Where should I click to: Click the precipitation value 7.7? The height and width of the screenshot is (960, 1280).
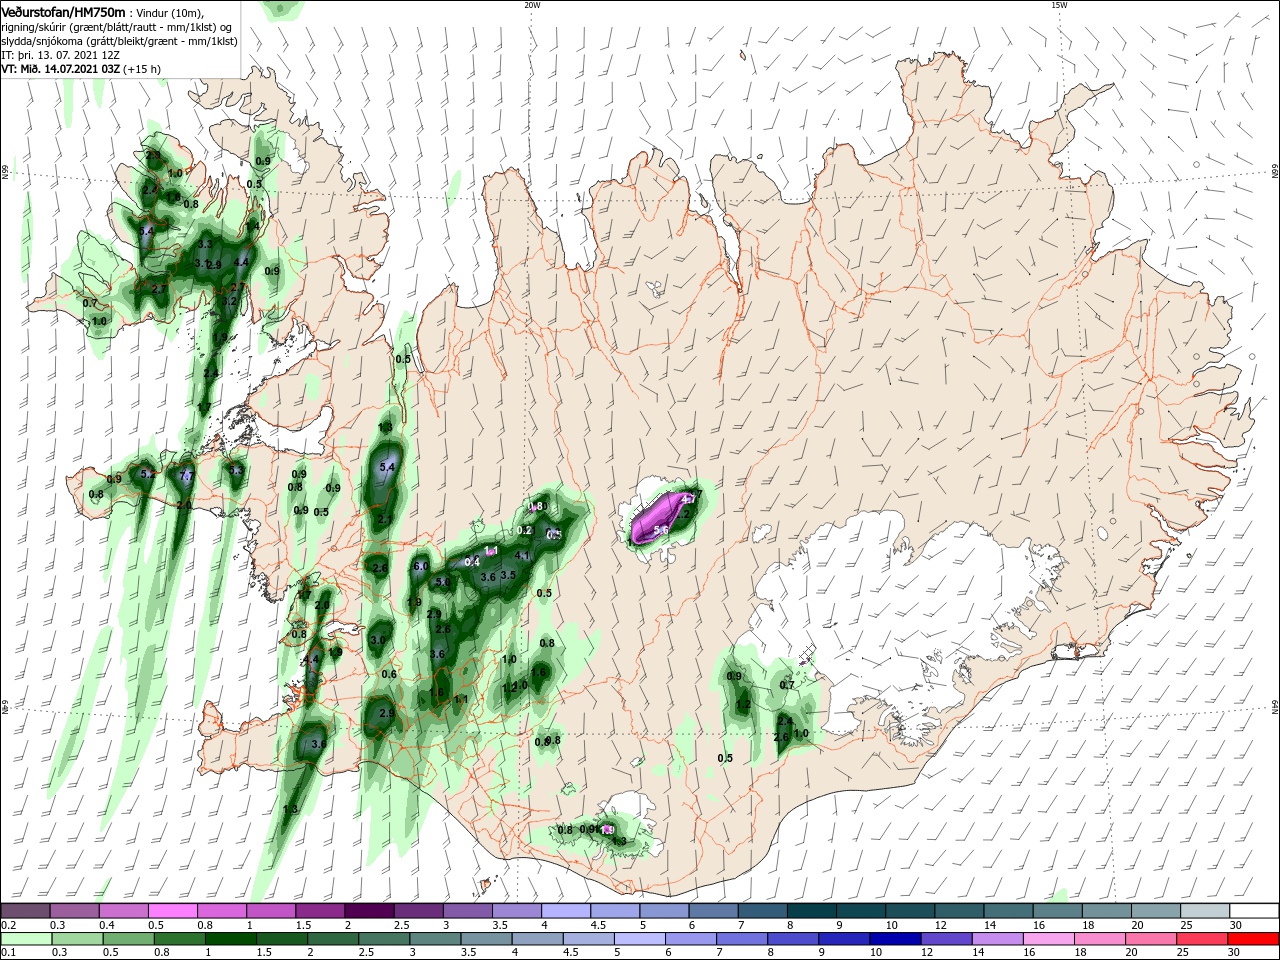pos(186,476)
